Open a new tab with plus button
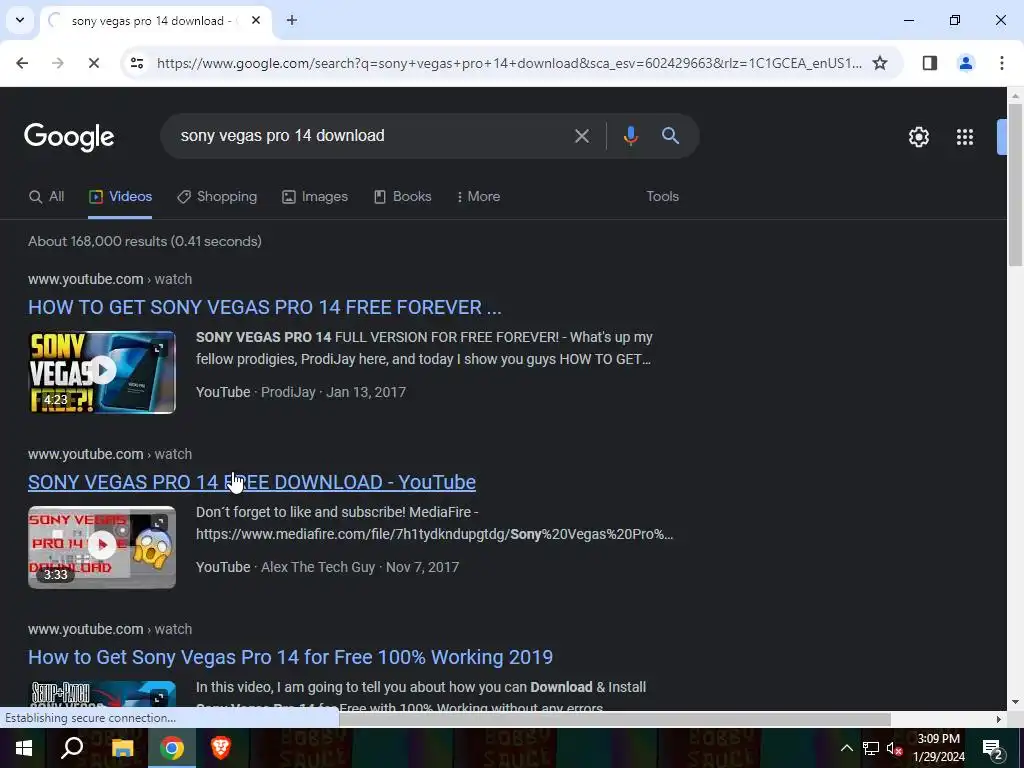Image resolution: width=1024 pixels, height=768 pixels. [x=292, y=20]
